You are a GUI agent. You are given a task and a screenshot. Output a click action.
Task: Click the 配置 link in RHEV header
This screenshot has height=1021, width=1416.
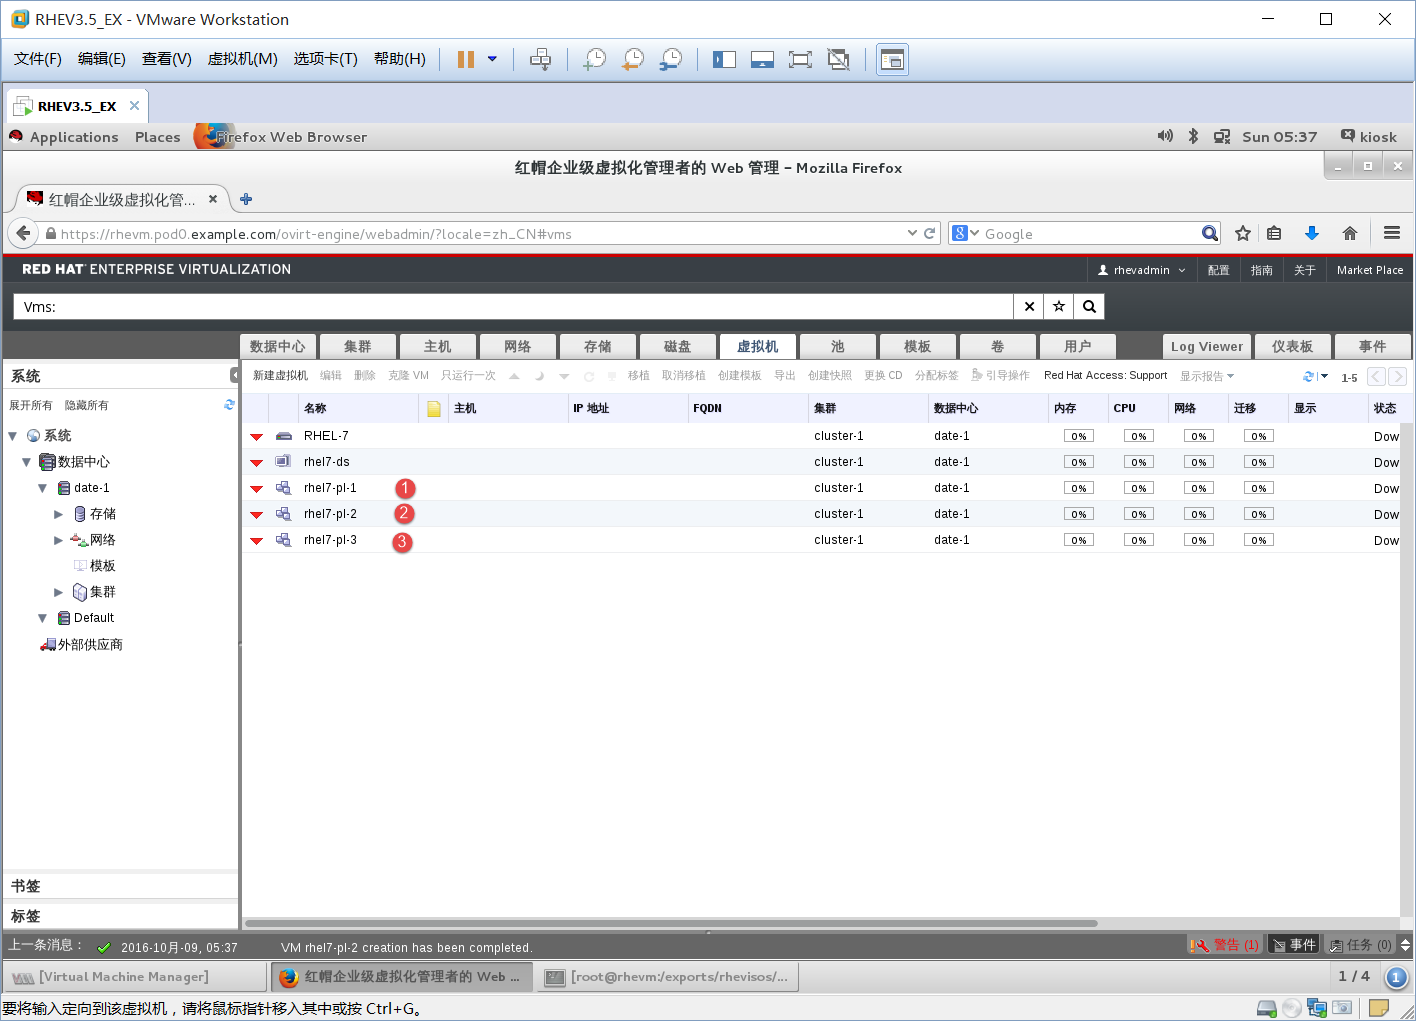1218,270
